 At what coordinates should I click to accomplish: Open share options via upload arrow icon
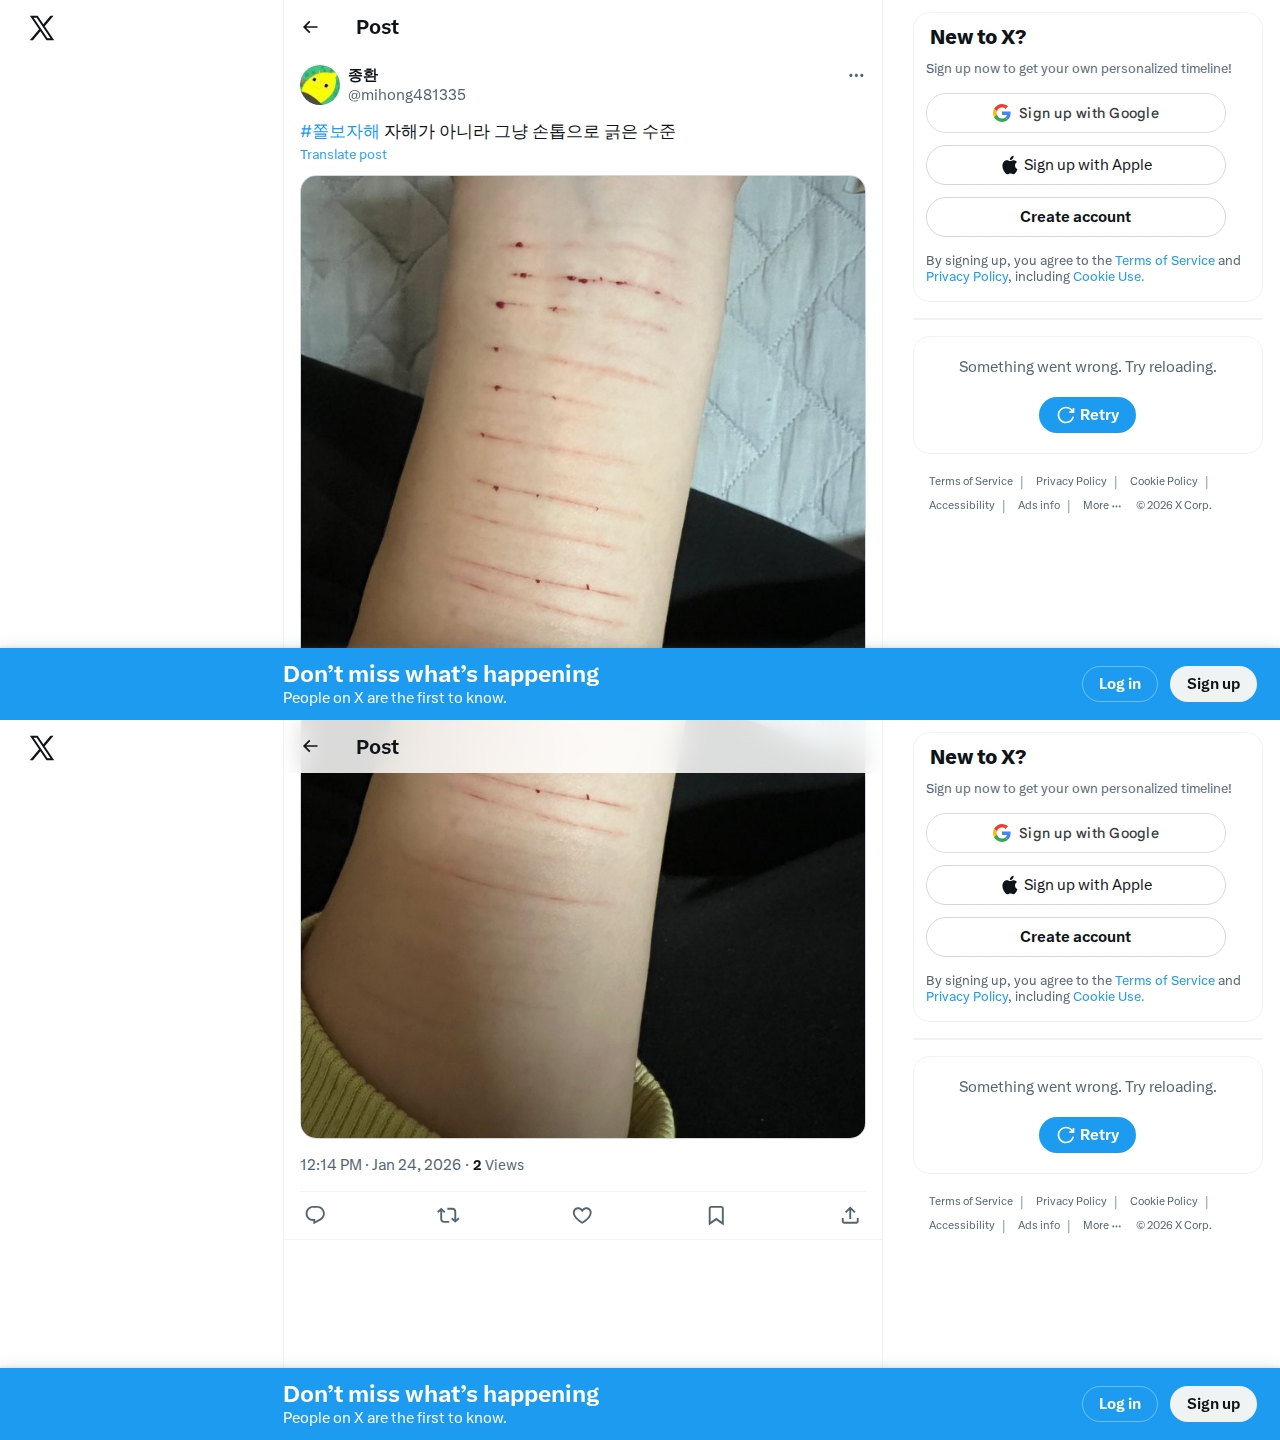850,1215
